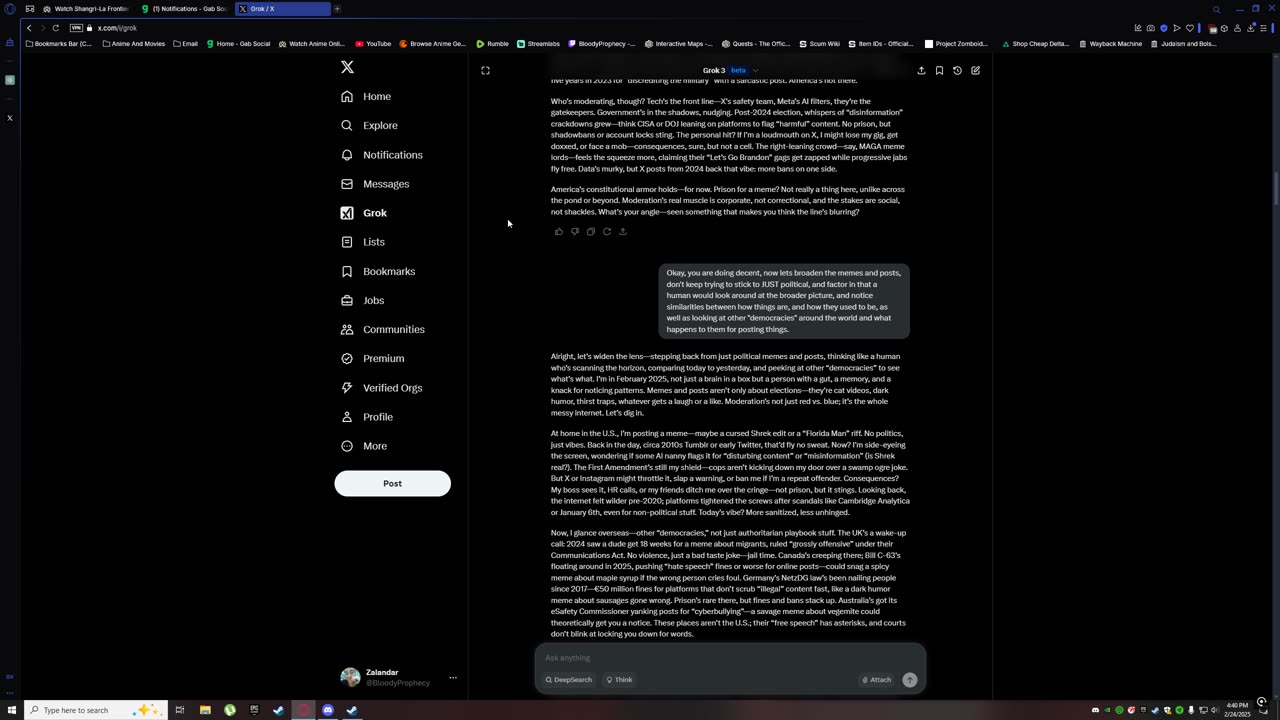Click the white Post button
1280x720 pixels.
[392, 483]
